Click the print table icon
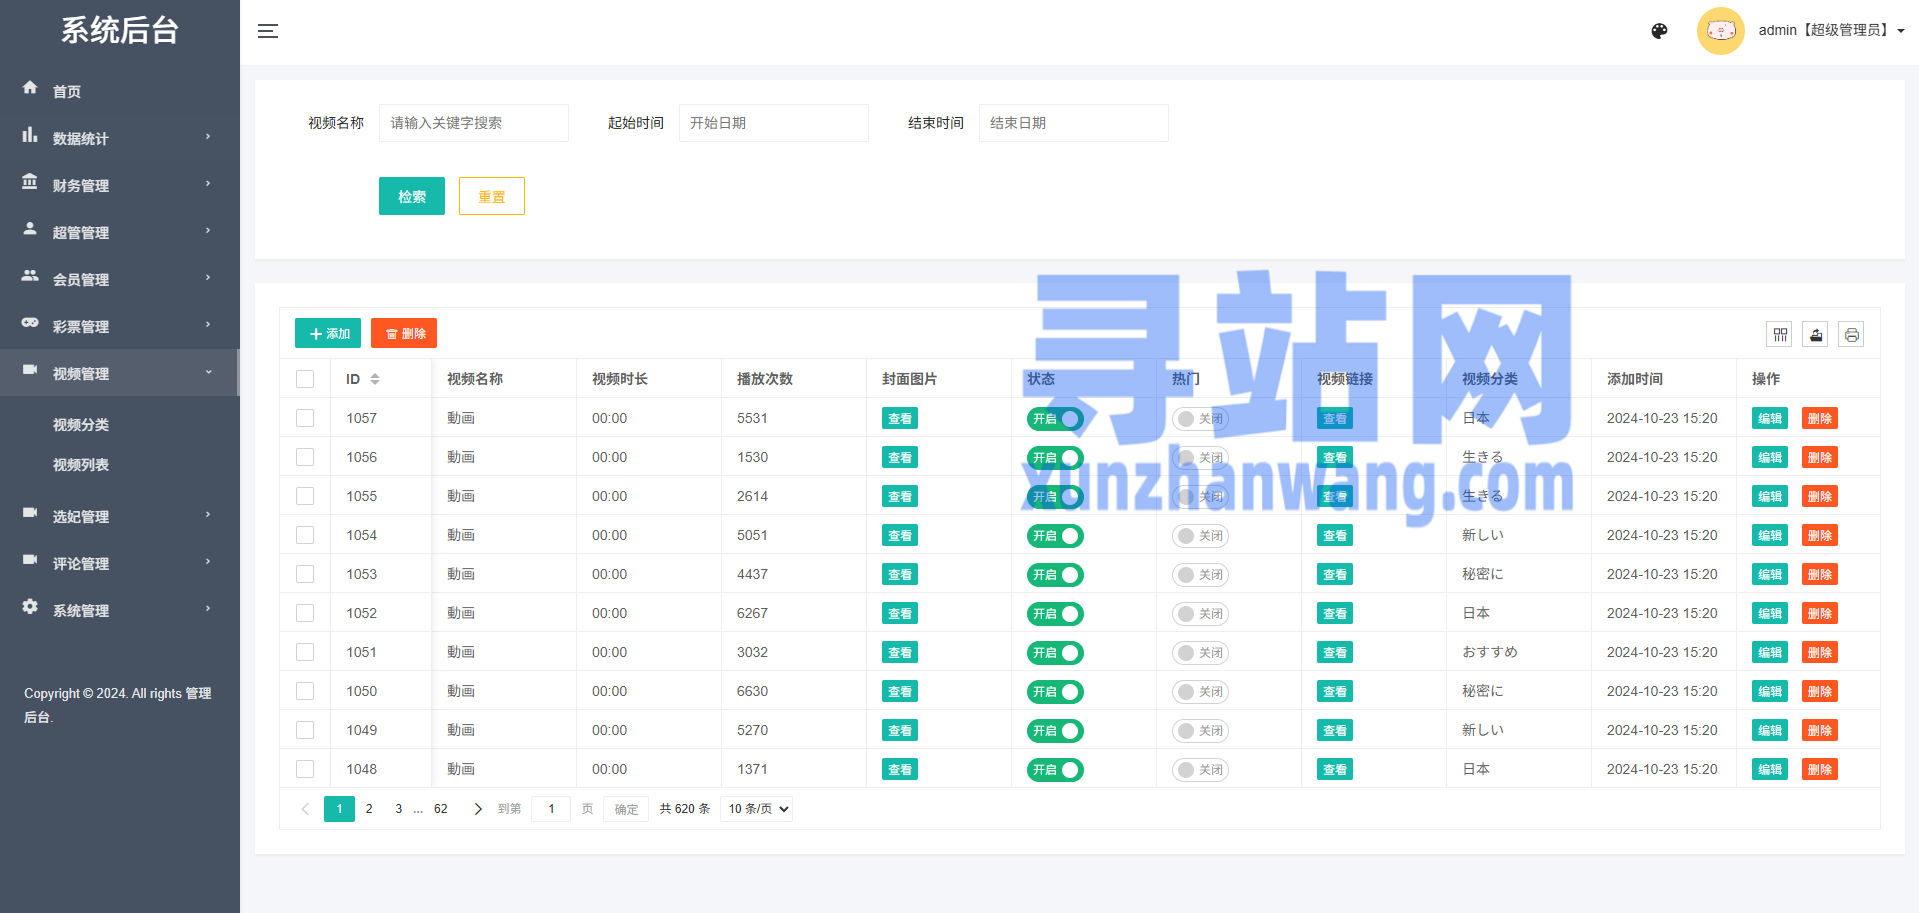Screen dimensions: 1919x913 pos(1851,335)
